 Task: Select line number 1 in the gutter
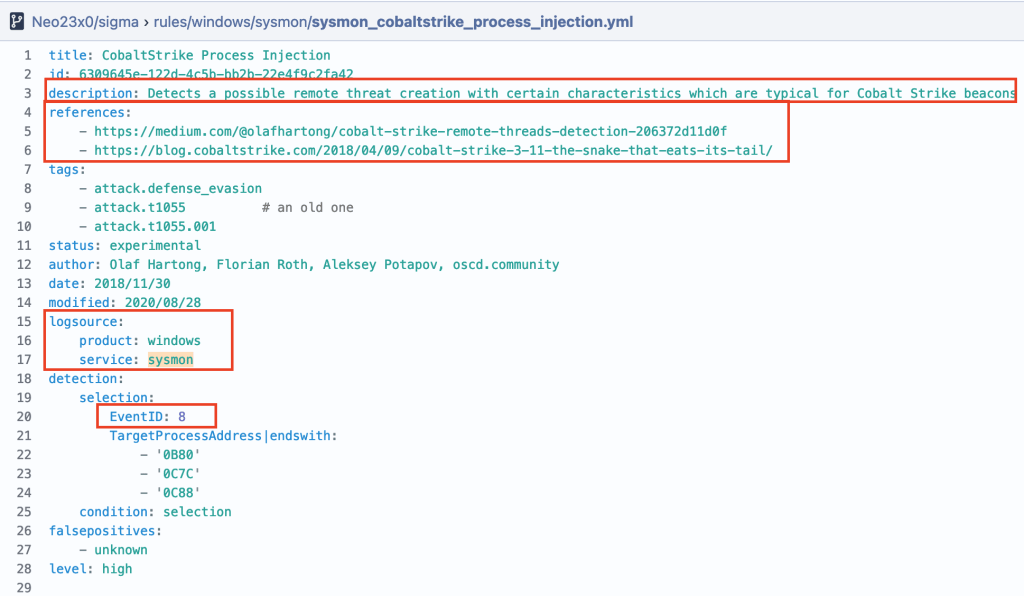[27, 55]
